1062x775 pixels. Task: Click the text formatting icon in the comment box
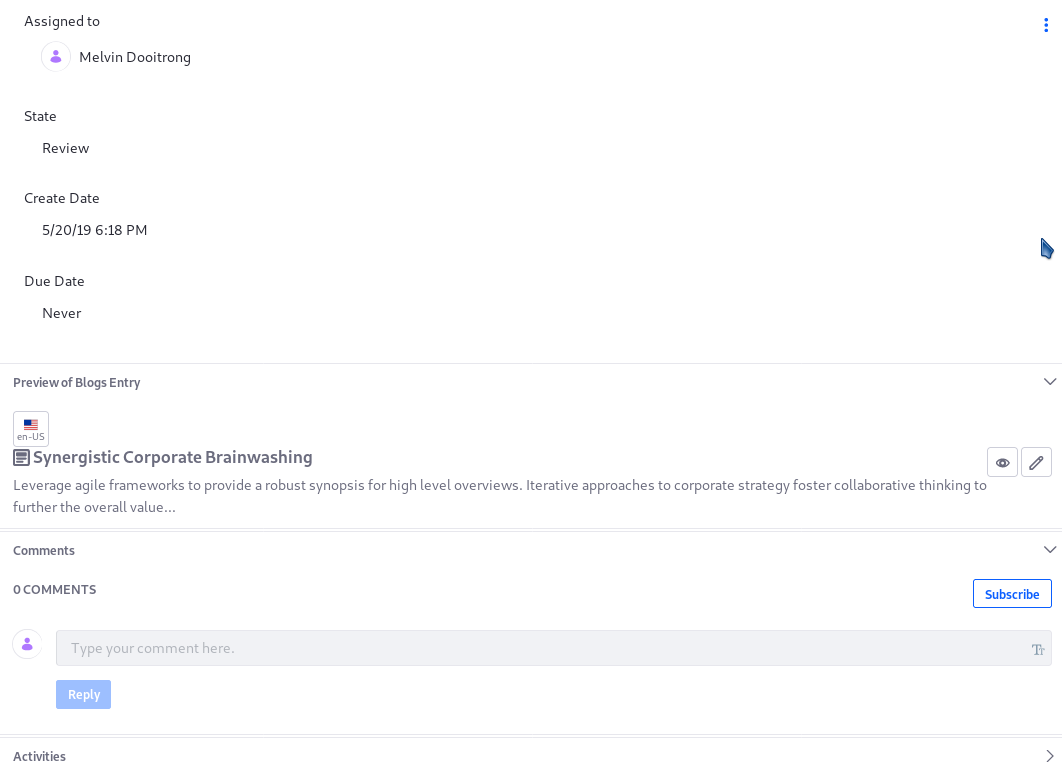(x=1038, y=650)
